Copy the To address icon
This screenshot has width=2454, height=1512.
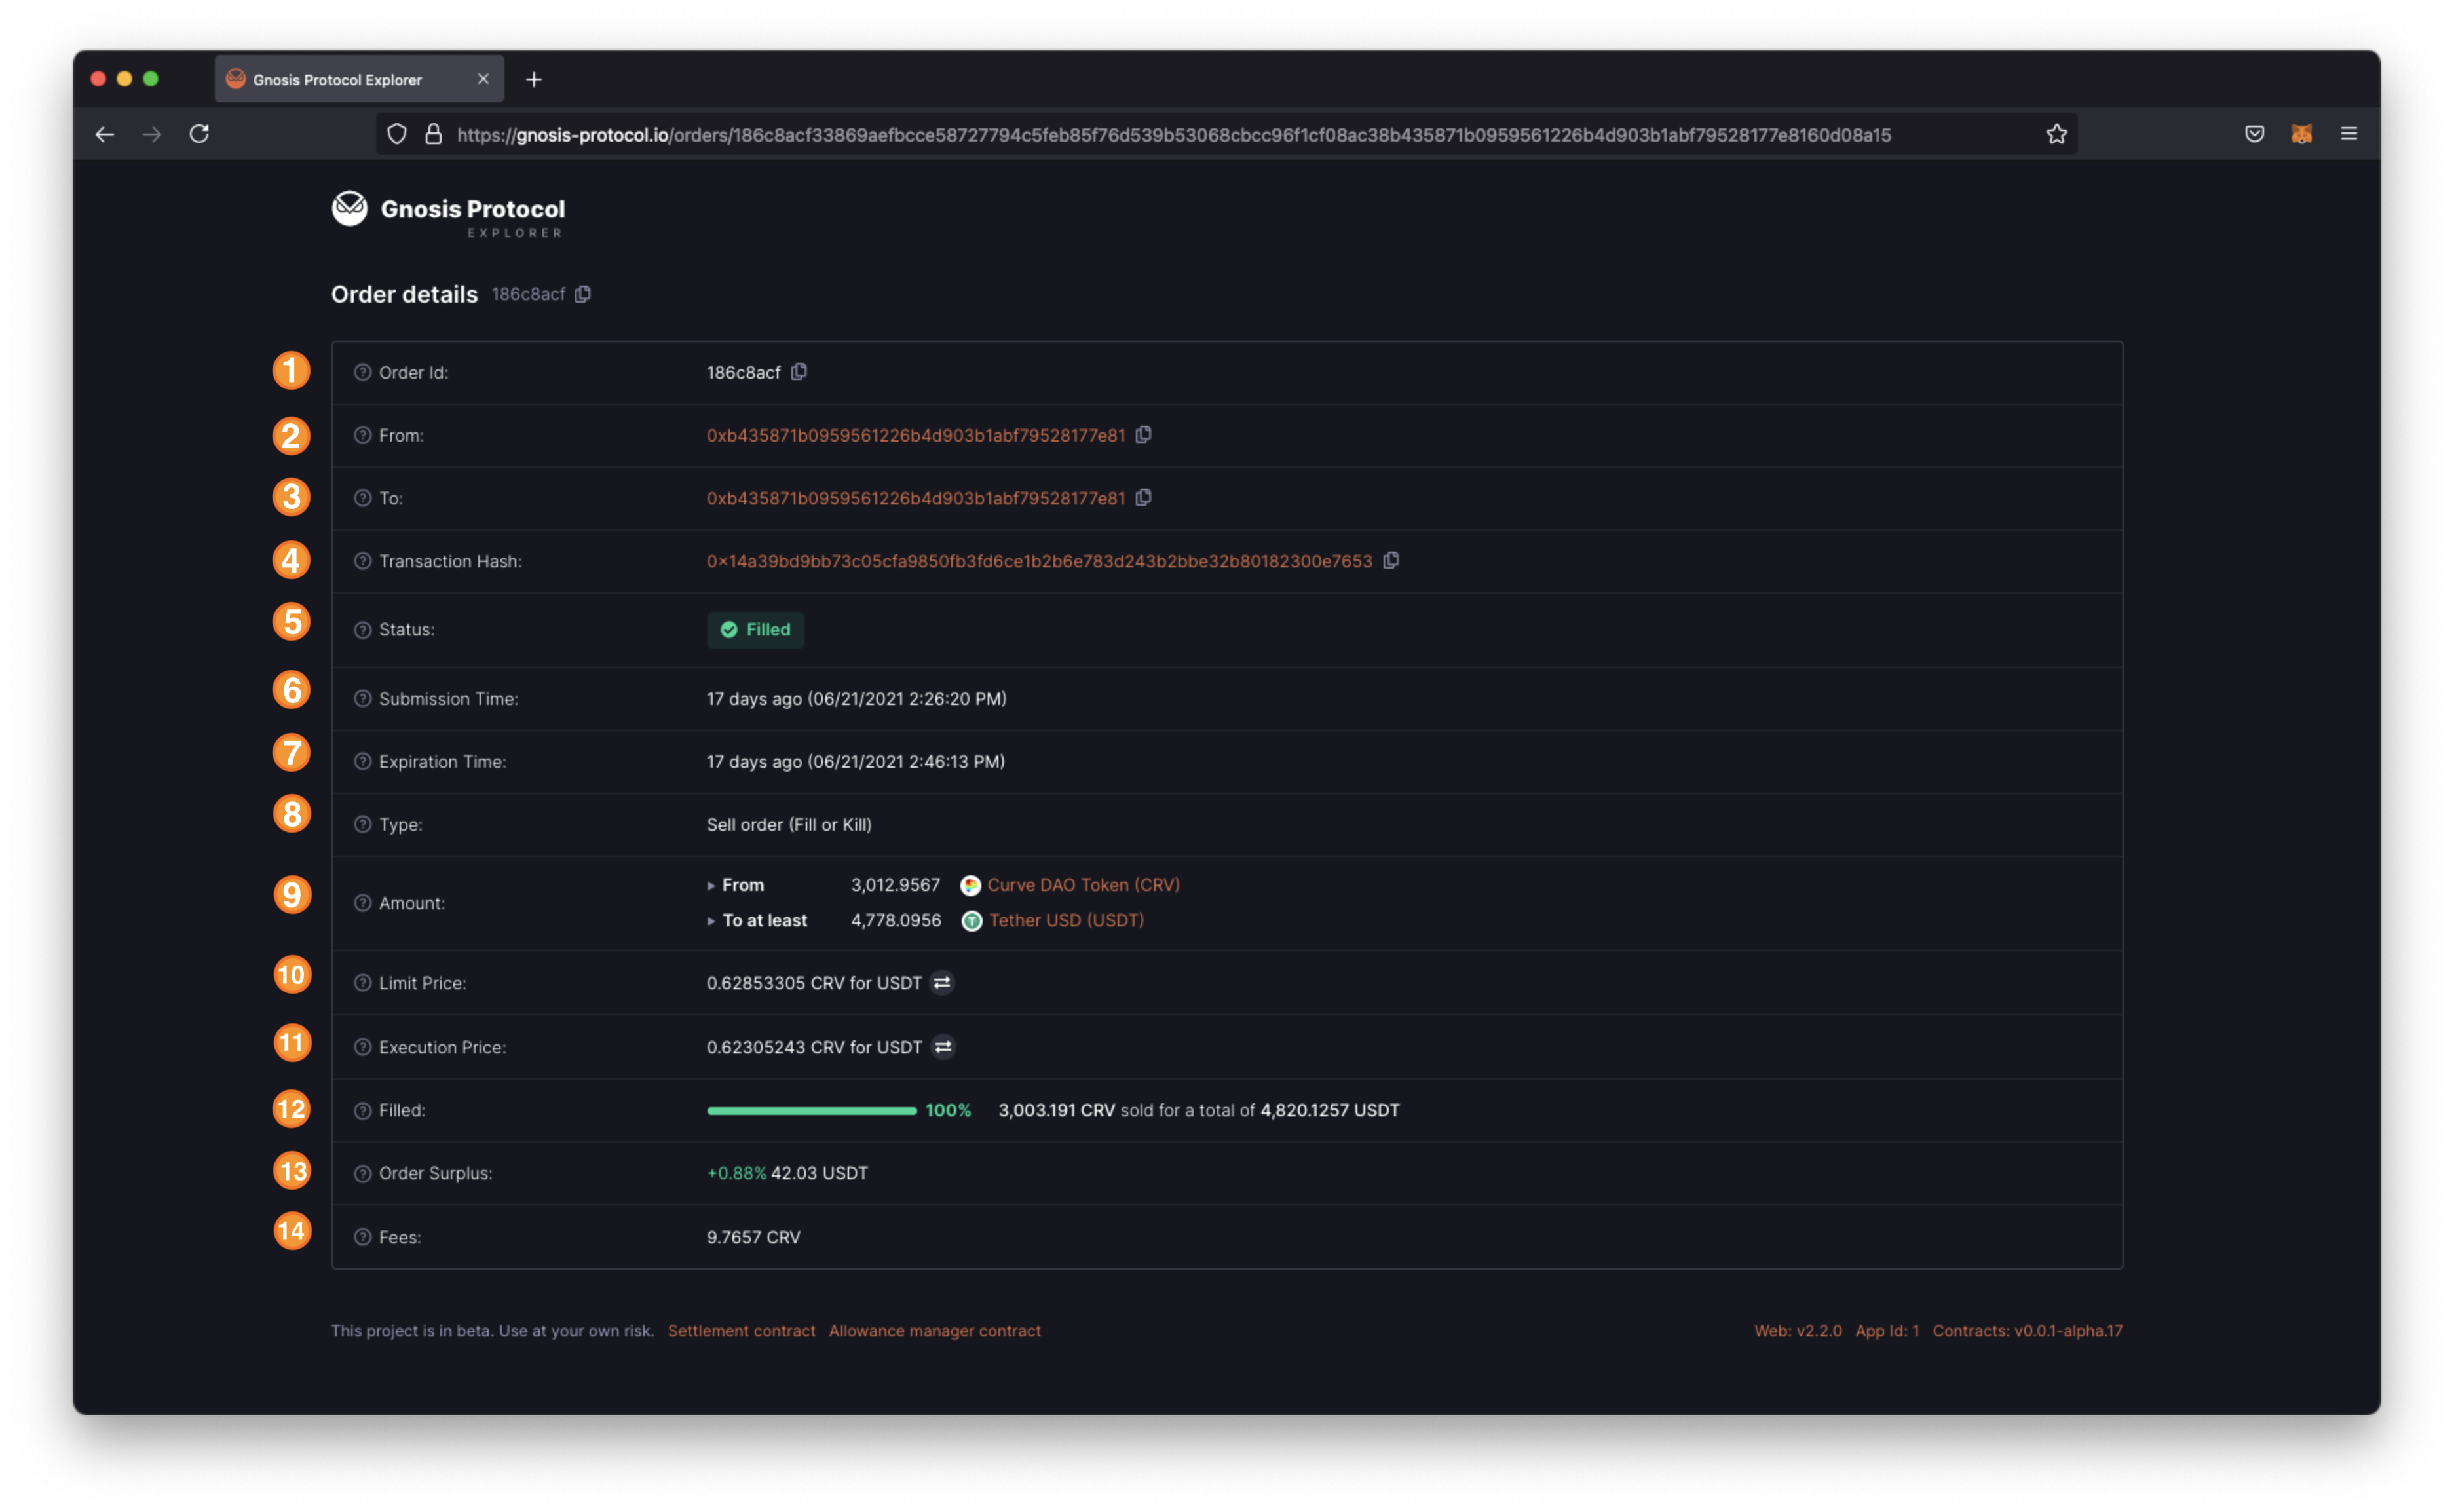click(x=1143, y=498)
